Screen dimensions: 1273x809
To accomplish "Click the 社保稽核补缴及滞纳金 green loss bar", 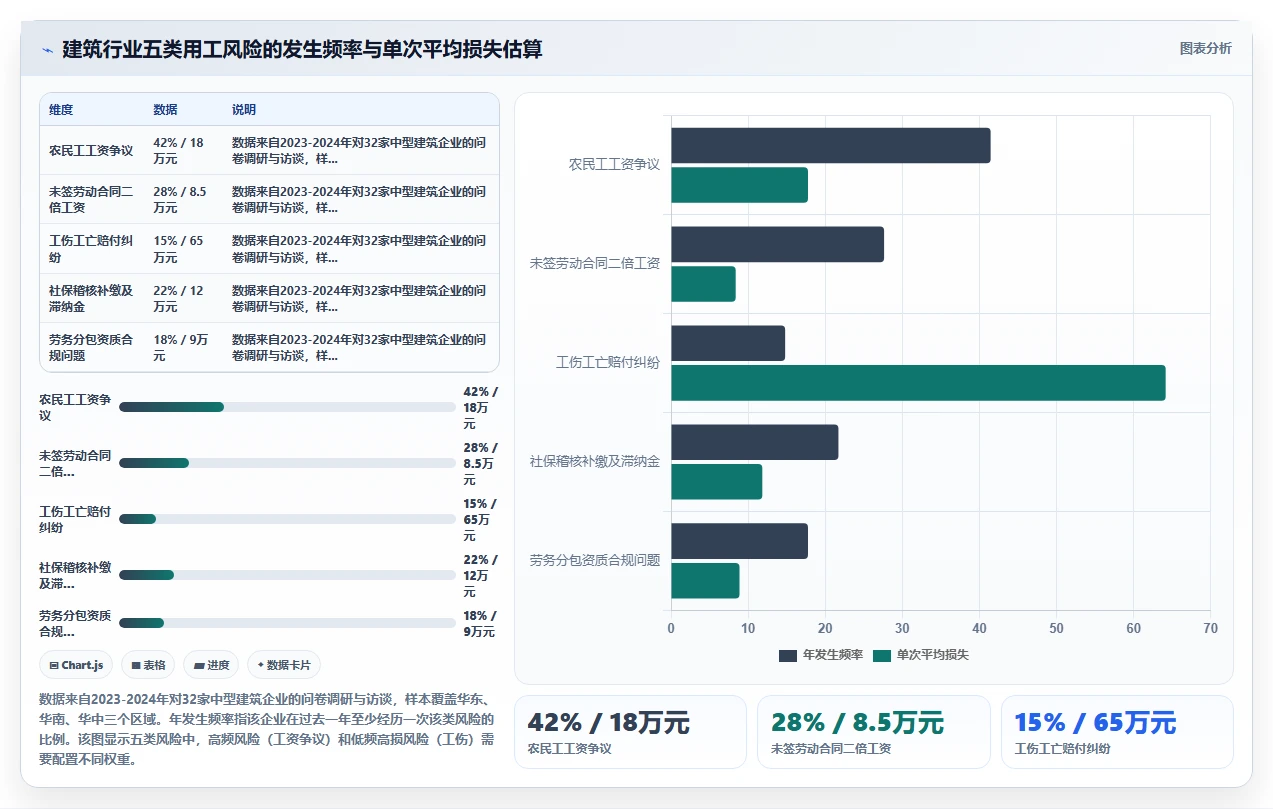I will [716, 481].
